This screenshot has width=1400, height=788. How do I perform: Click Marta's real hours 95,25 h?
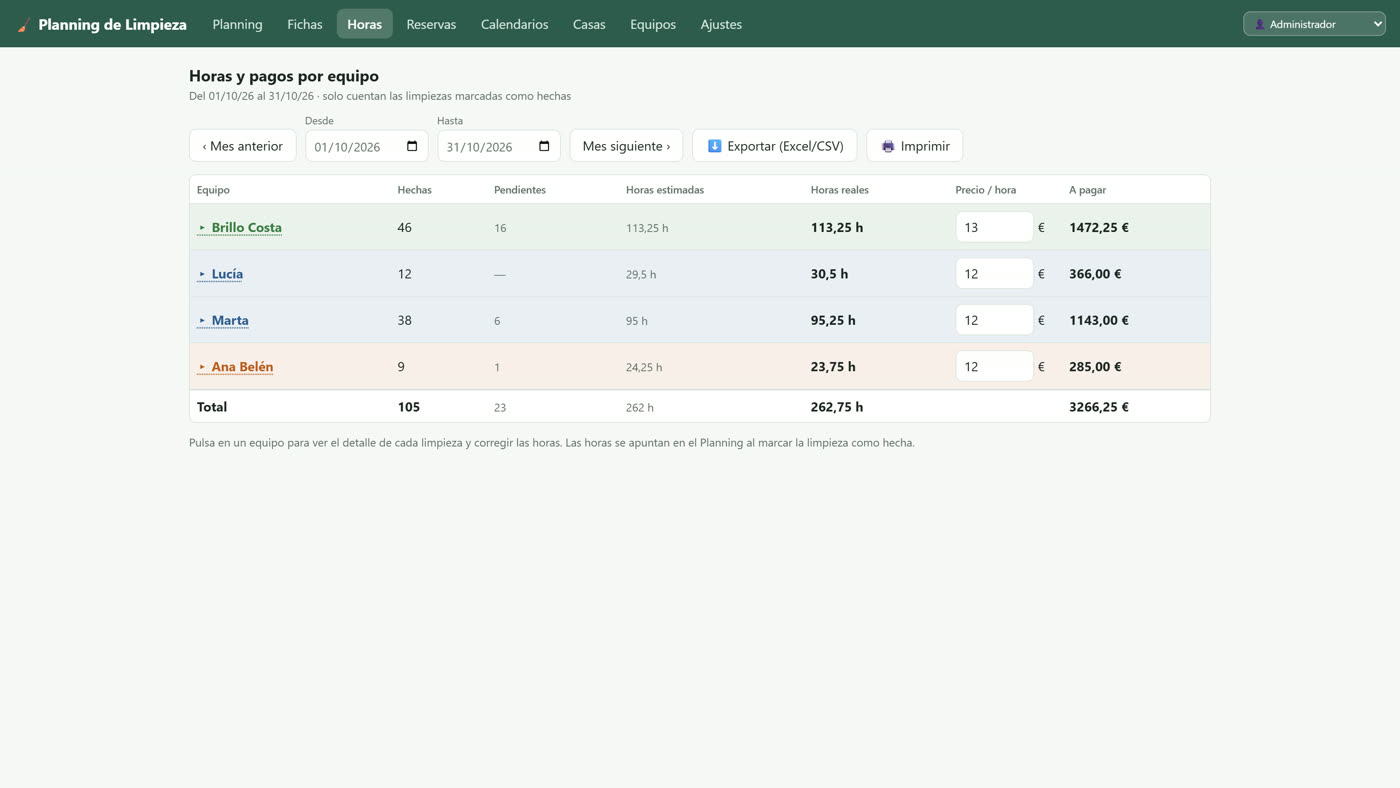(833, 320)
